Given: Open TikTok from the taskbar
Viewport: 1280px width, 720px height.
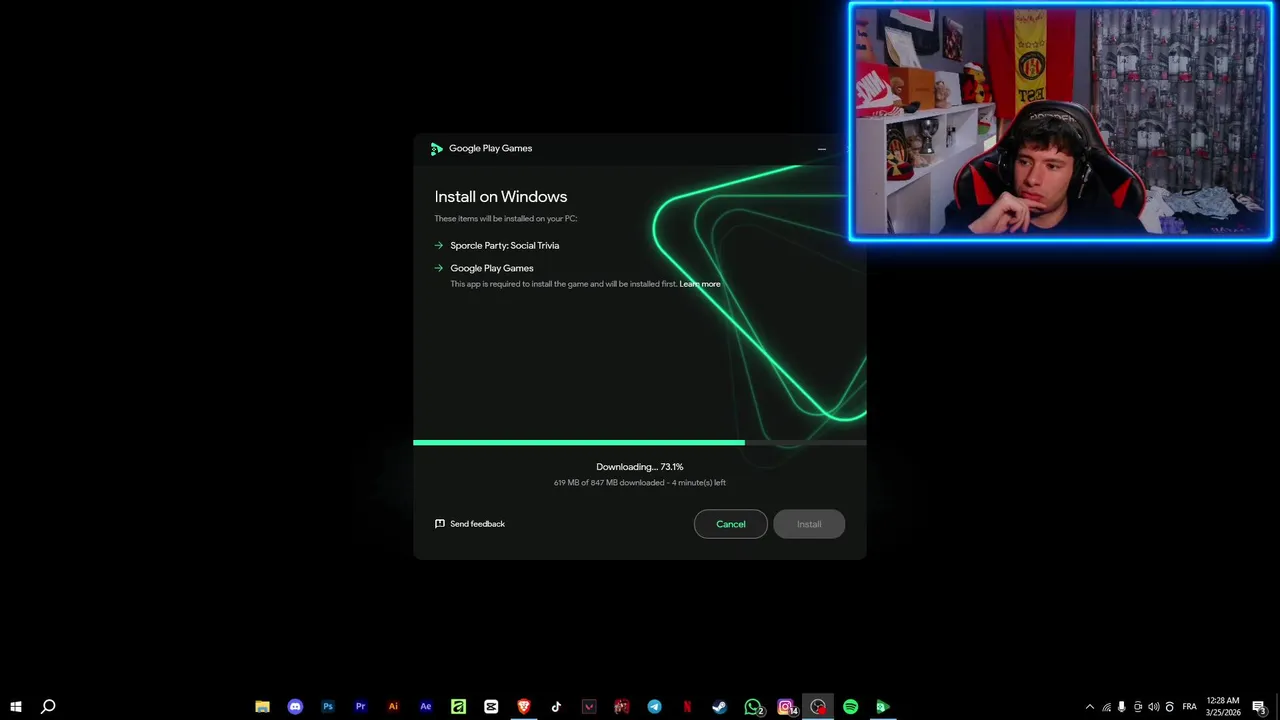Looking at the screenshot, I should click(x=556, y=707).
